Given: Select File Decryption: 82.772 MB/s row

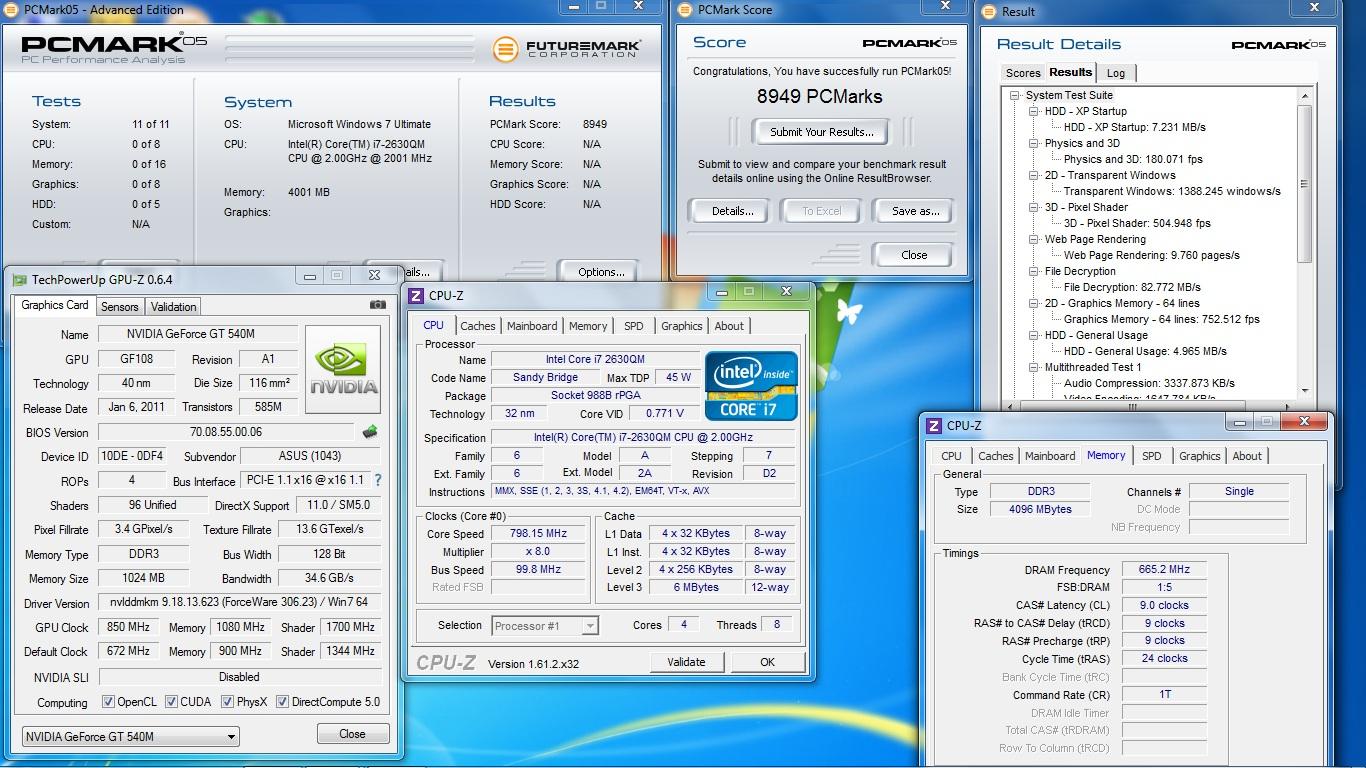Looking at the screenshot, I should [1132, 287].
